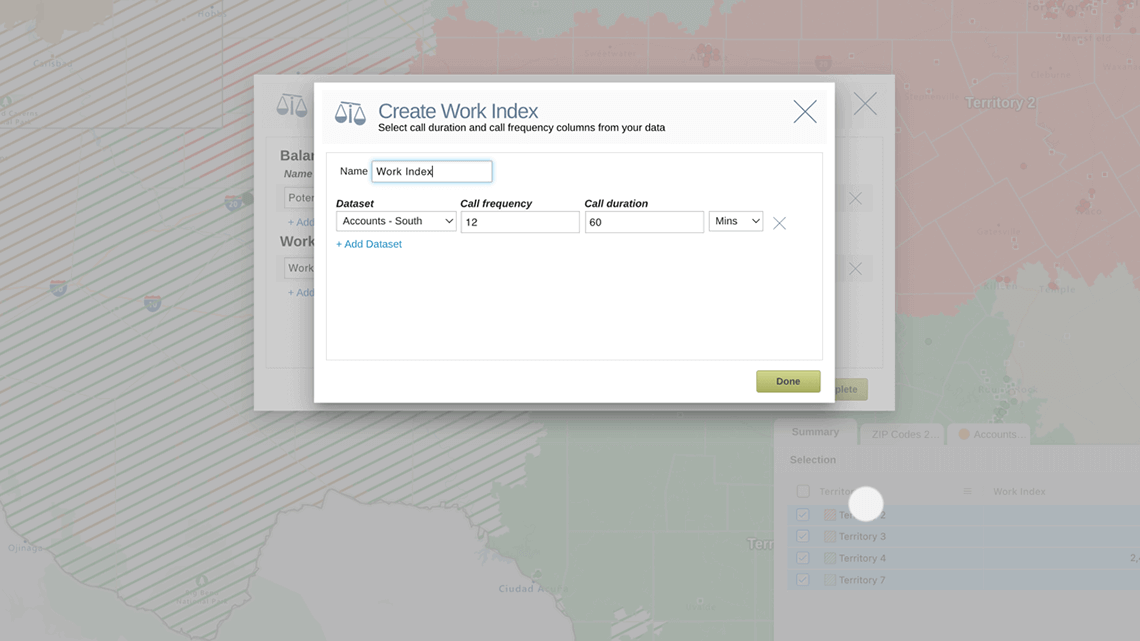Close the background Balance dialog
The image size is (1140, 641).
[x=865, y=104]
